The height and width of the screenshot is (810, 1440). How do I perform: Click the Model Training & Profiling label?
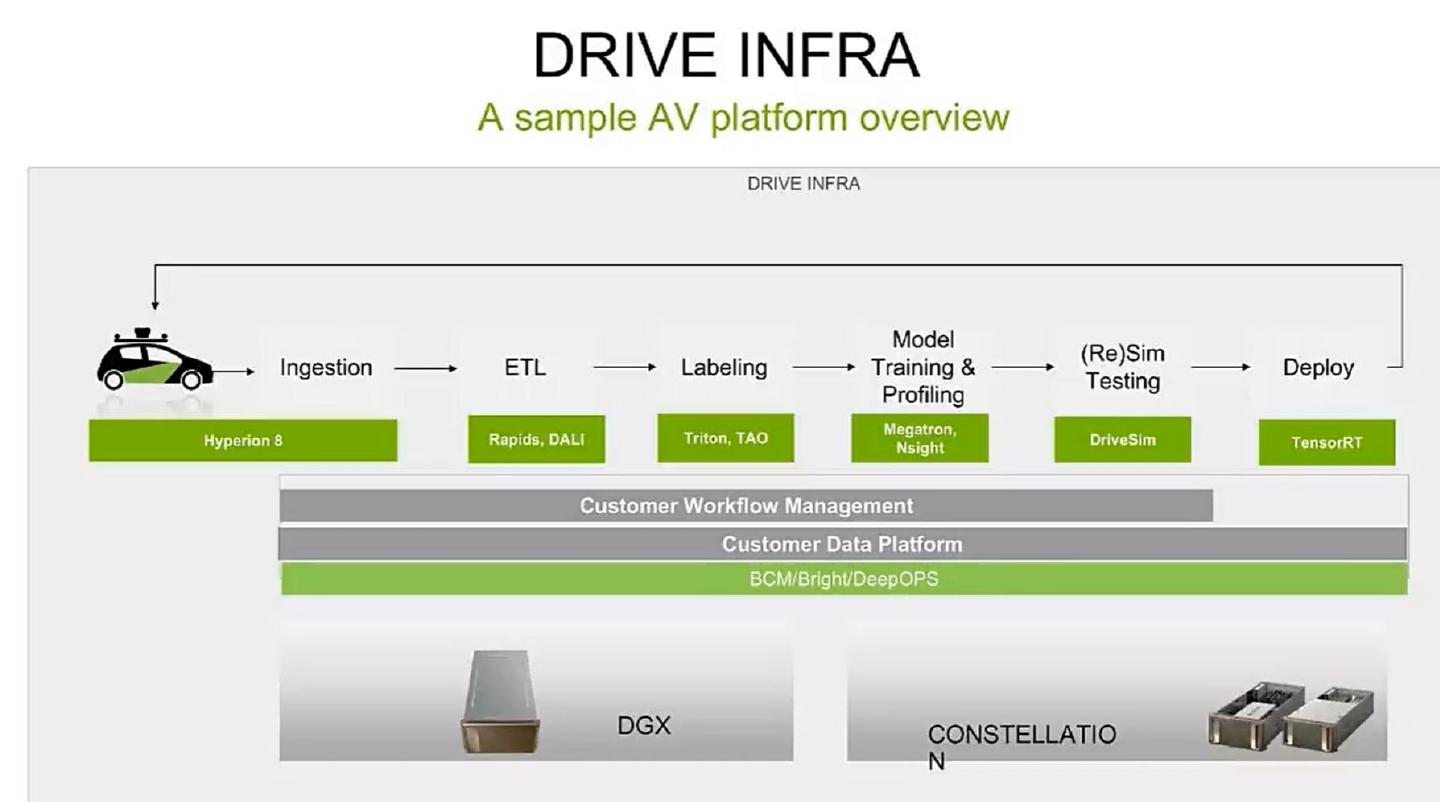[923, 367]
